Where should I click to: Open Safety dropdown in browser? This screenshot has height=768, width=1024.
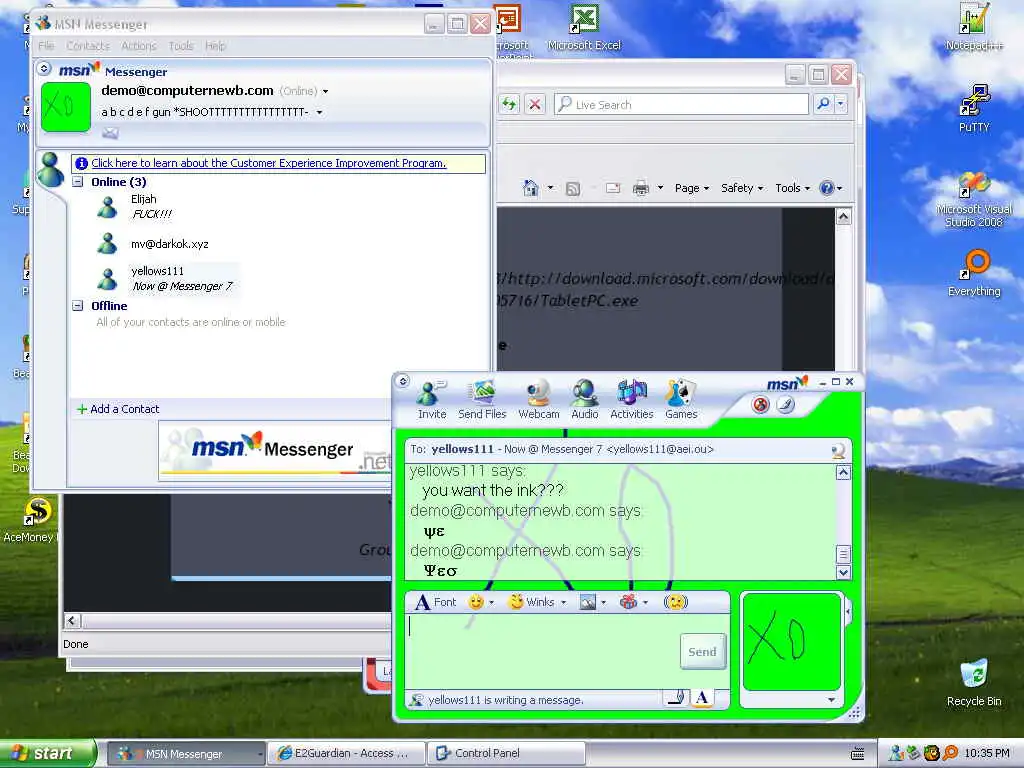pyautogui.click(x=742, y=188)
